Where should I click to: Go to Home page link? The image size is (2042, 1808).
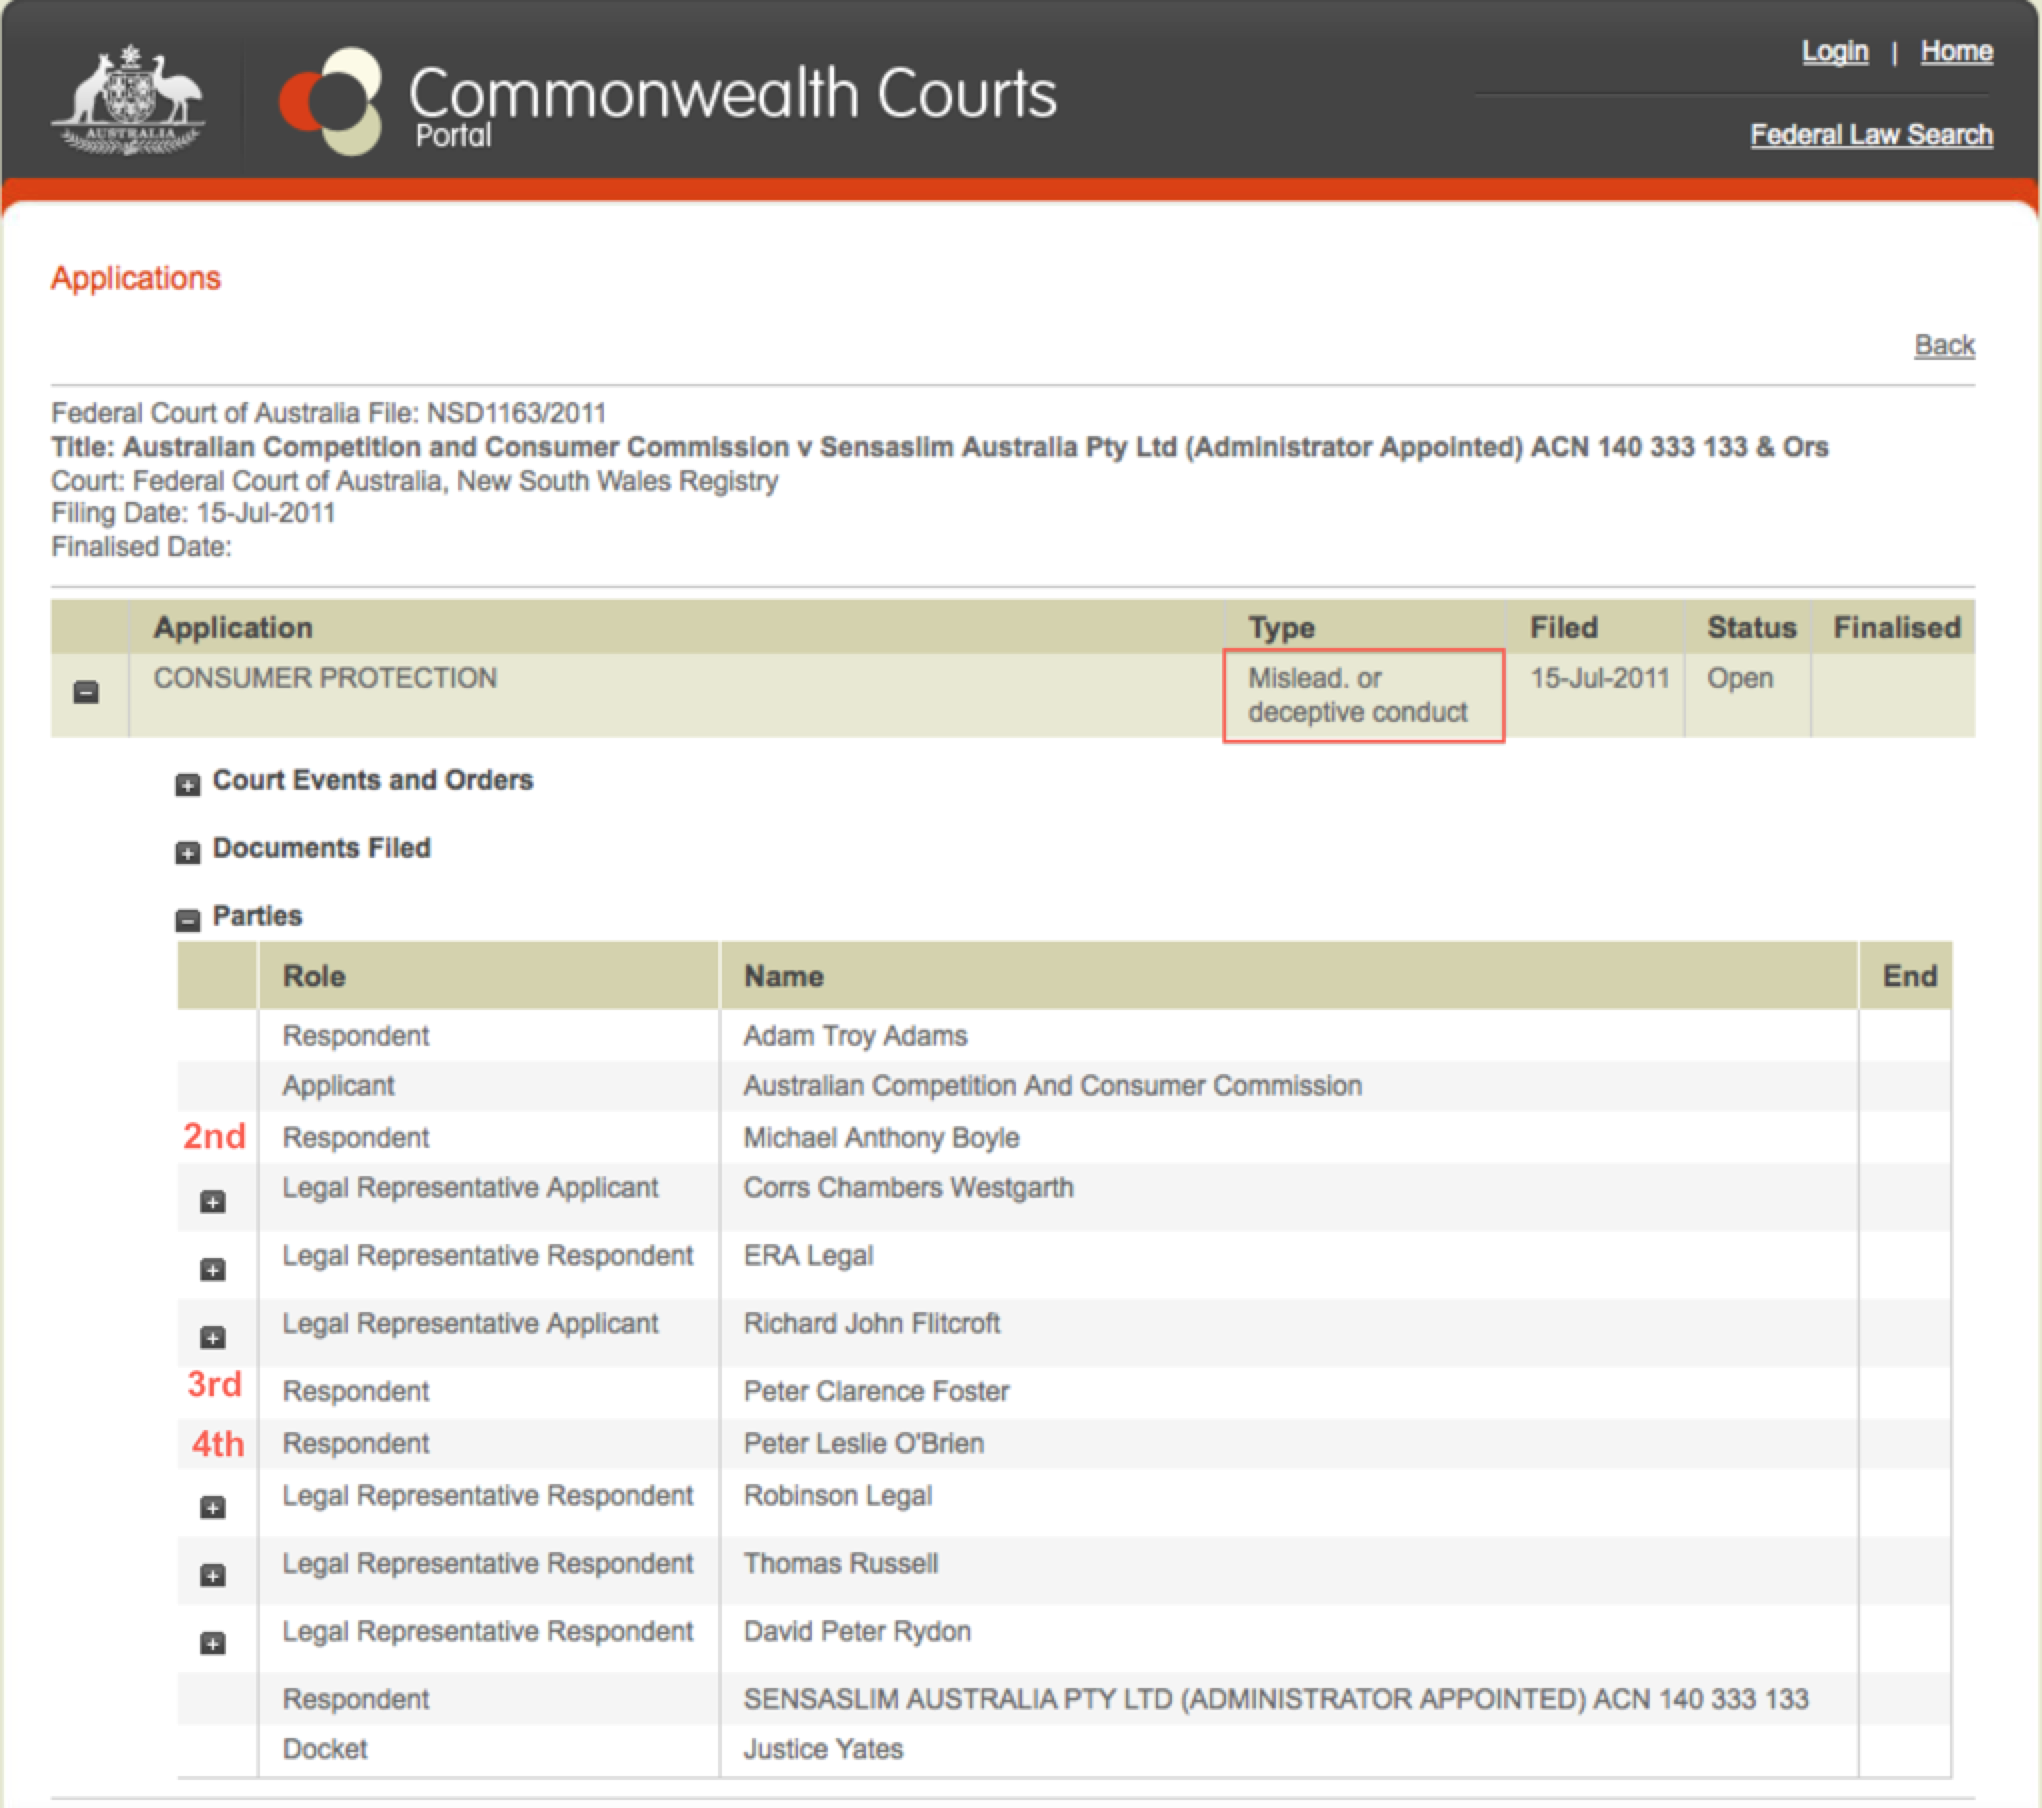pyautogui.click(x=1956, y=52)
